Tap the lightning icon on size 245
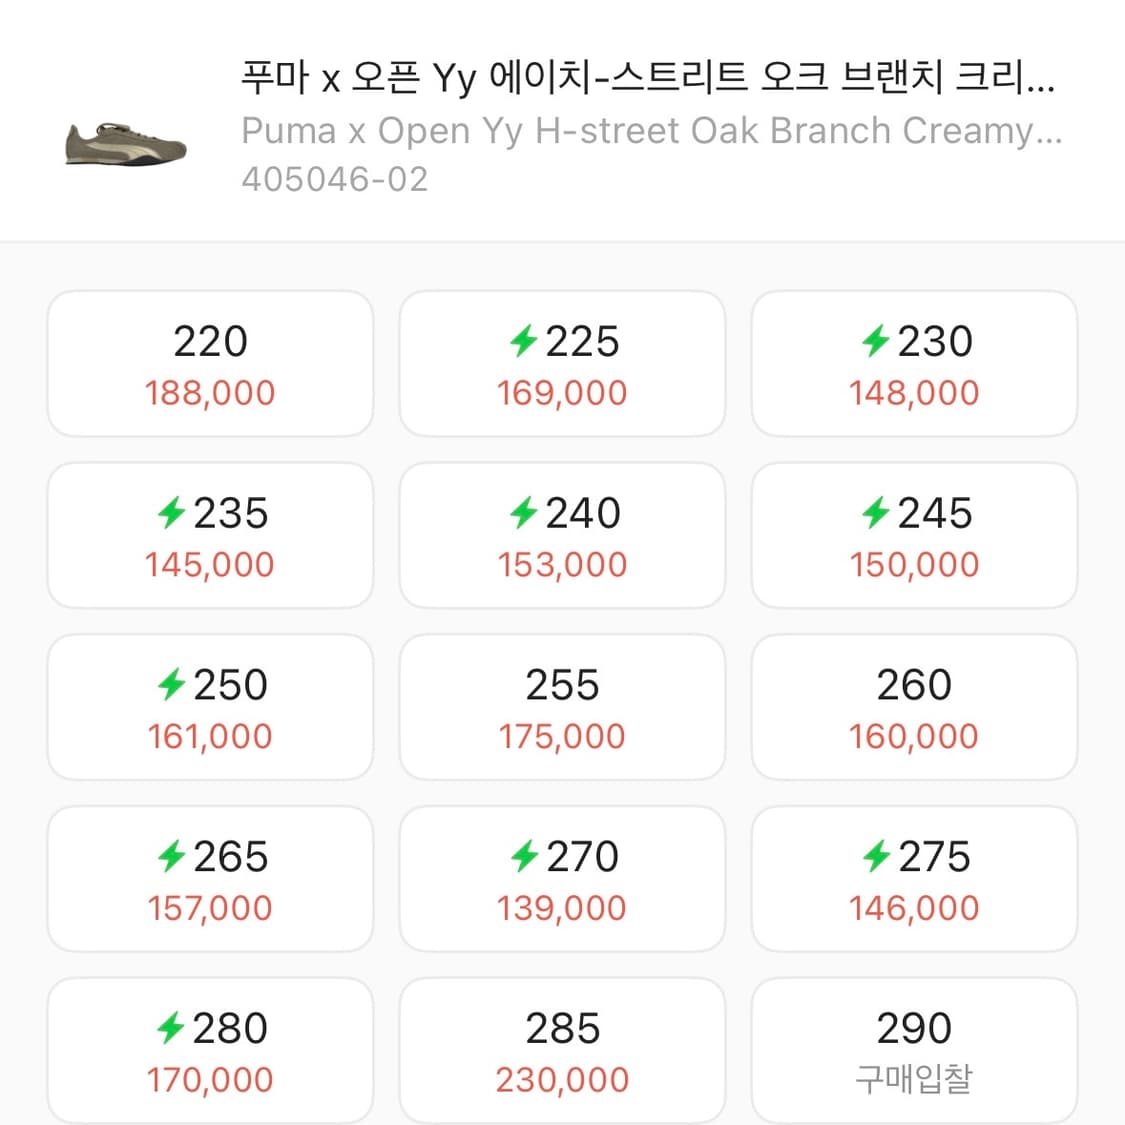 click(876, 513)
